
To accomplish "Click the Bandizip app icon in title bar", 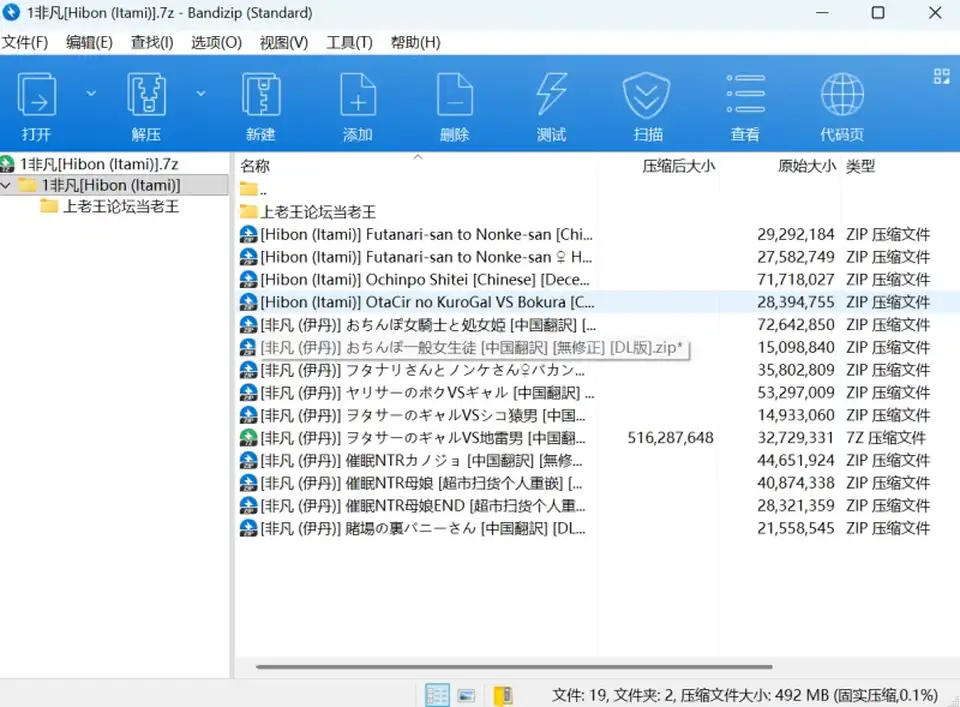I will point(10,12).
